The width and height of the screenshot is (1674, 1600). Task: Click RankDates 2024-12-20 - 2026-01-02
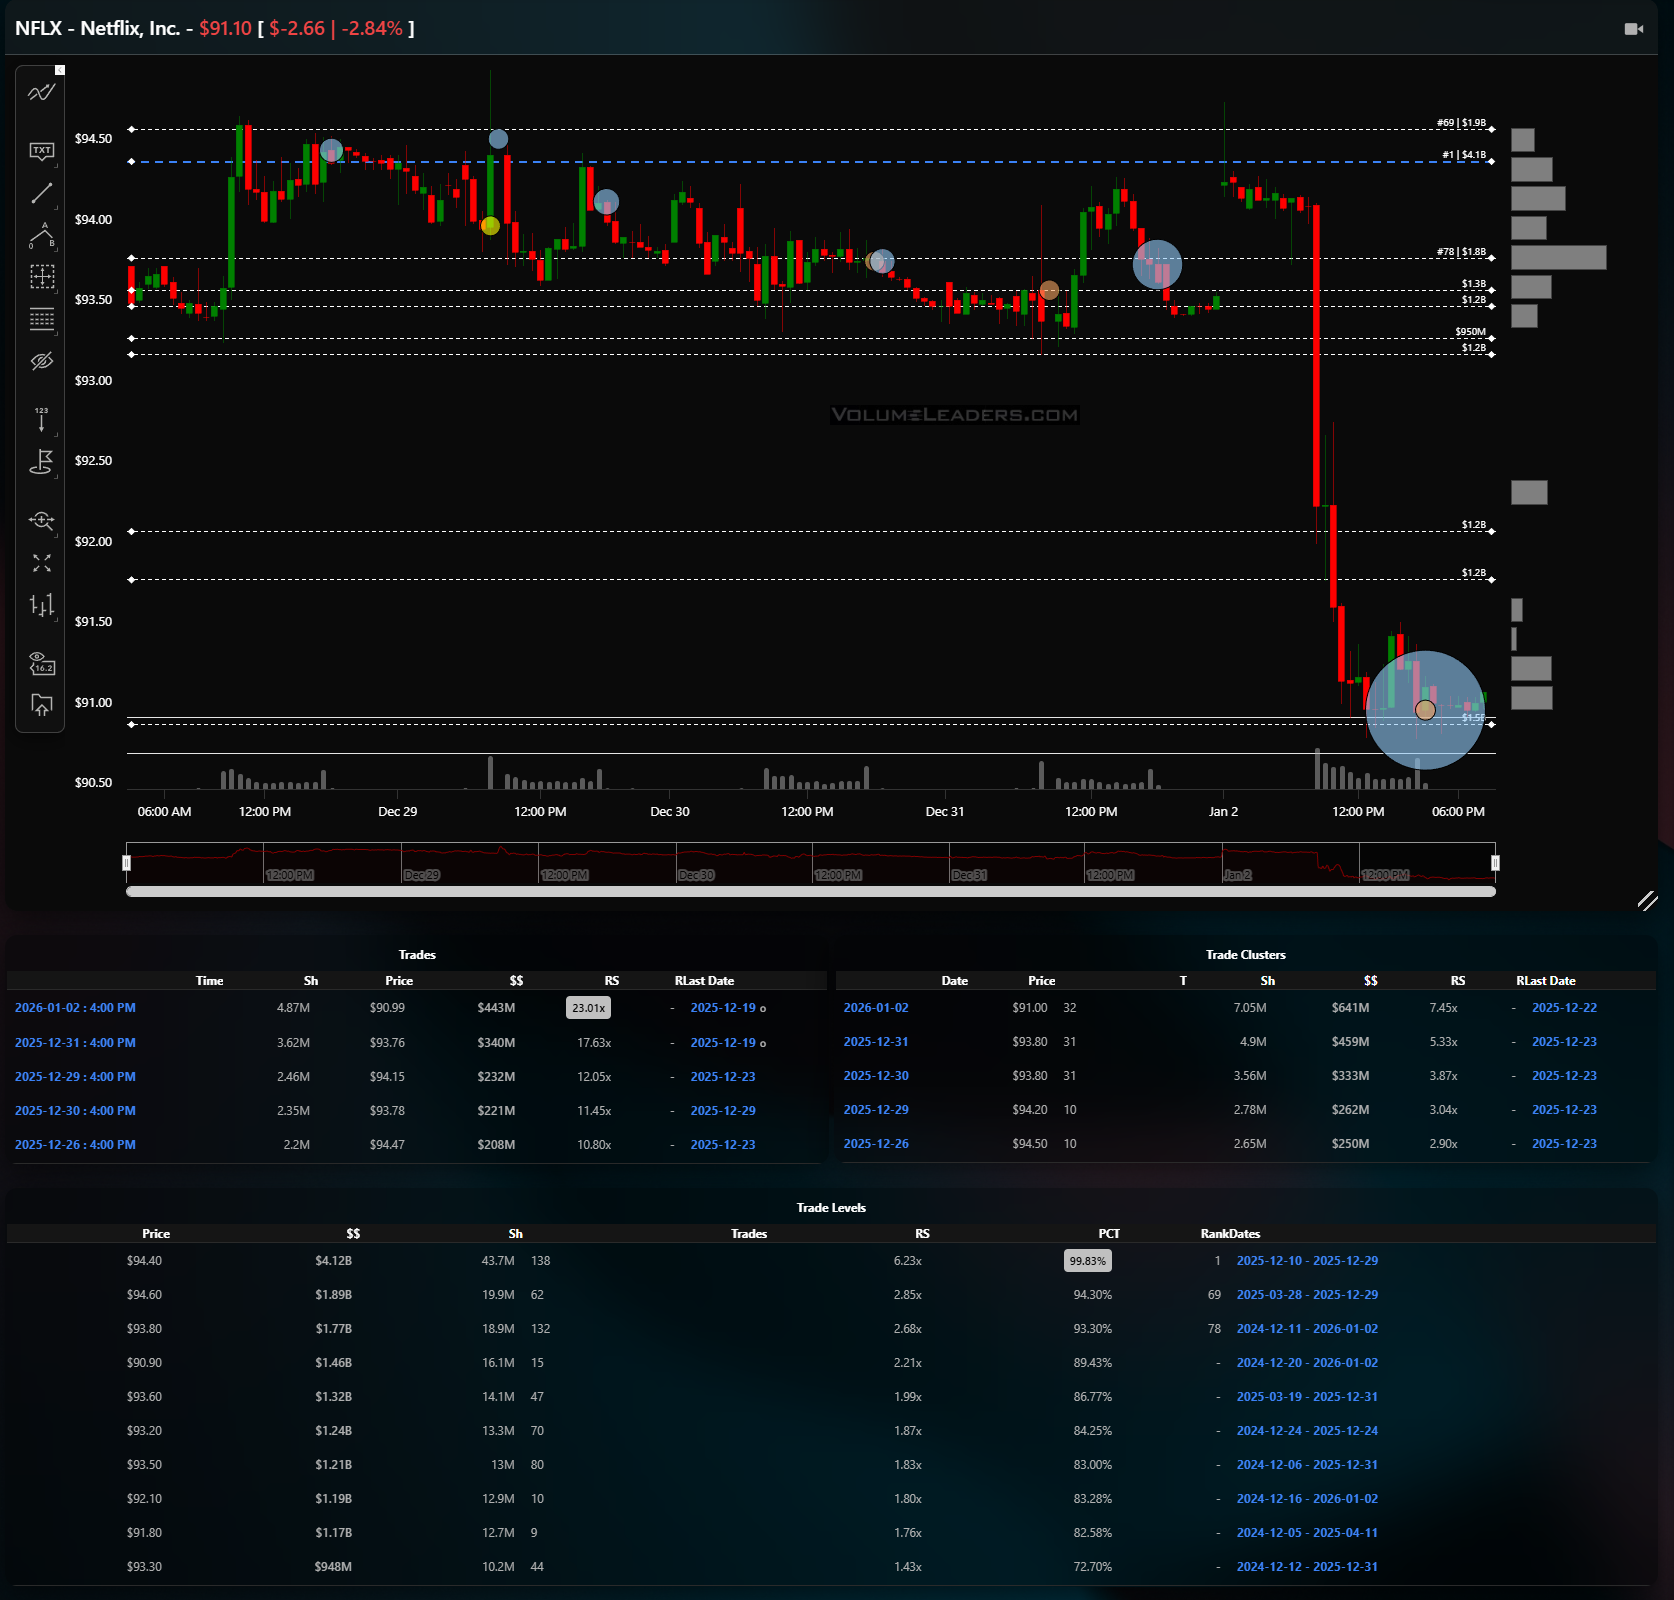[x=1307, y=1363]
